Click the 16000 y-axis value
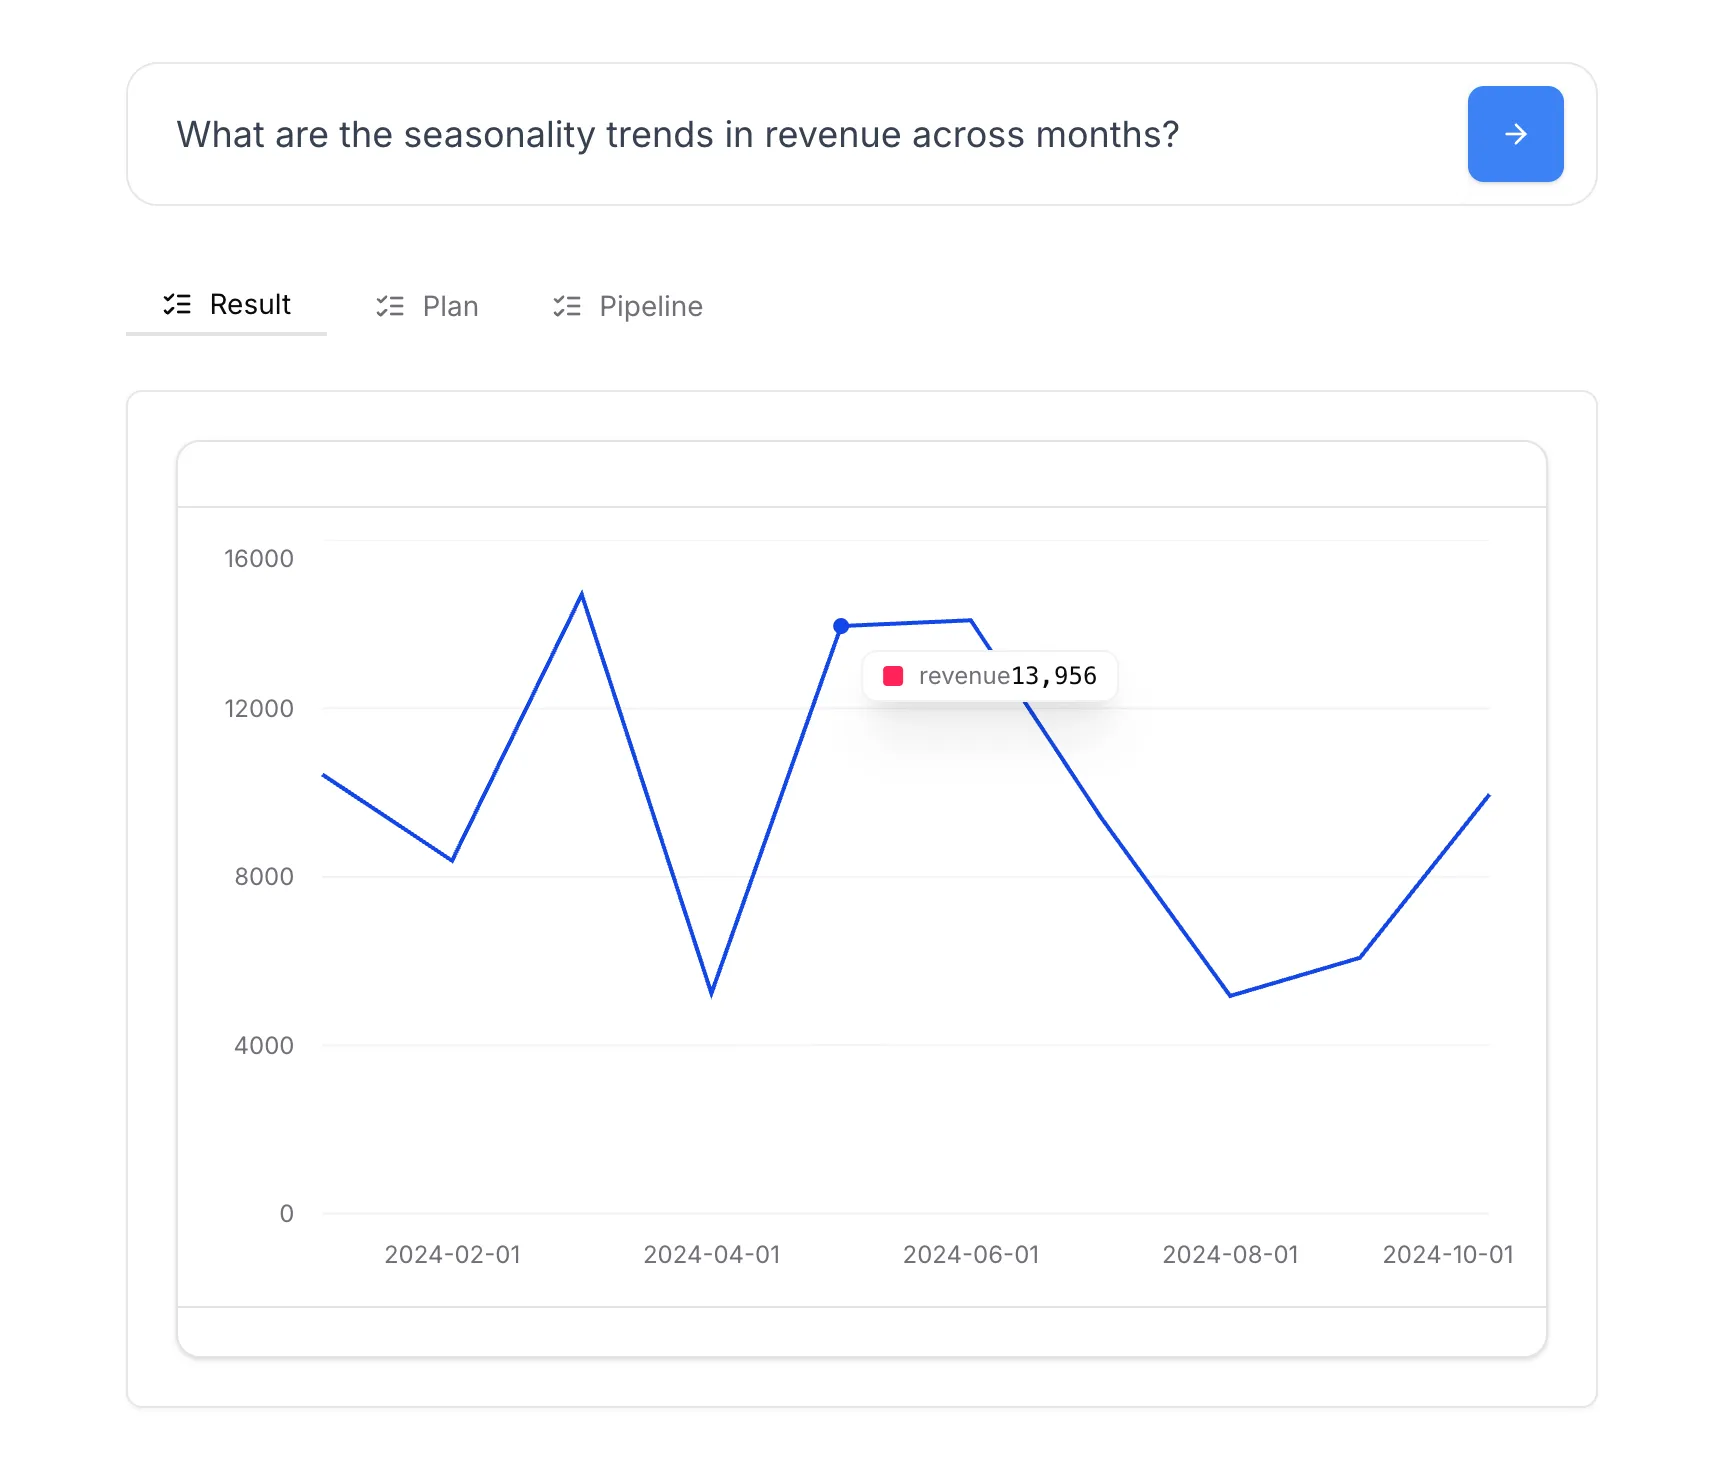This screenshot has width=1712, height=1478. click(x=258, y=558)
